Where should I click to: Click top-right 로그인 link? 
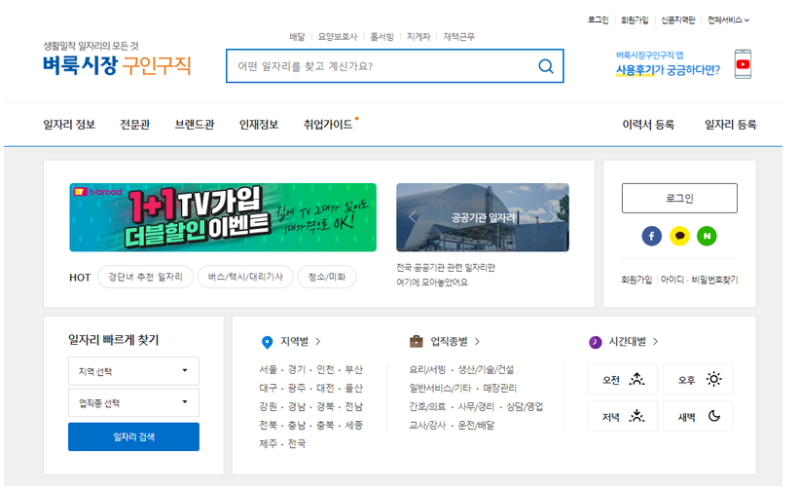pos(598,20)
